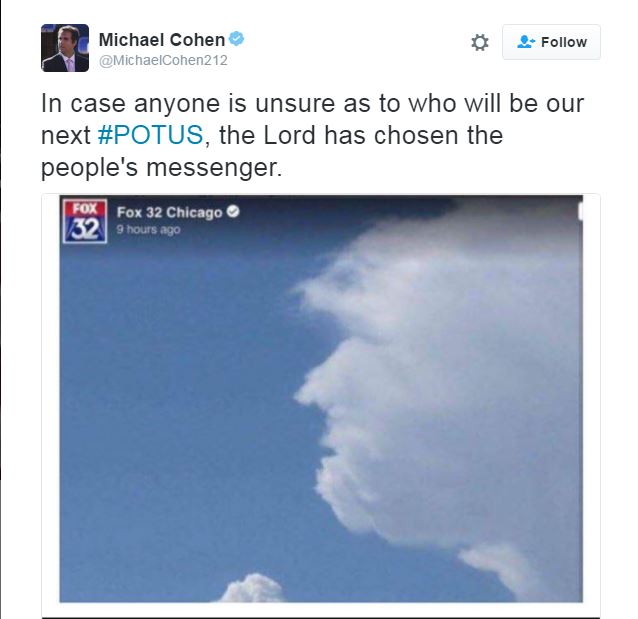Click the '9 hours ago' timestamp
Screen dimensions: 638x619
click(149, 230)
